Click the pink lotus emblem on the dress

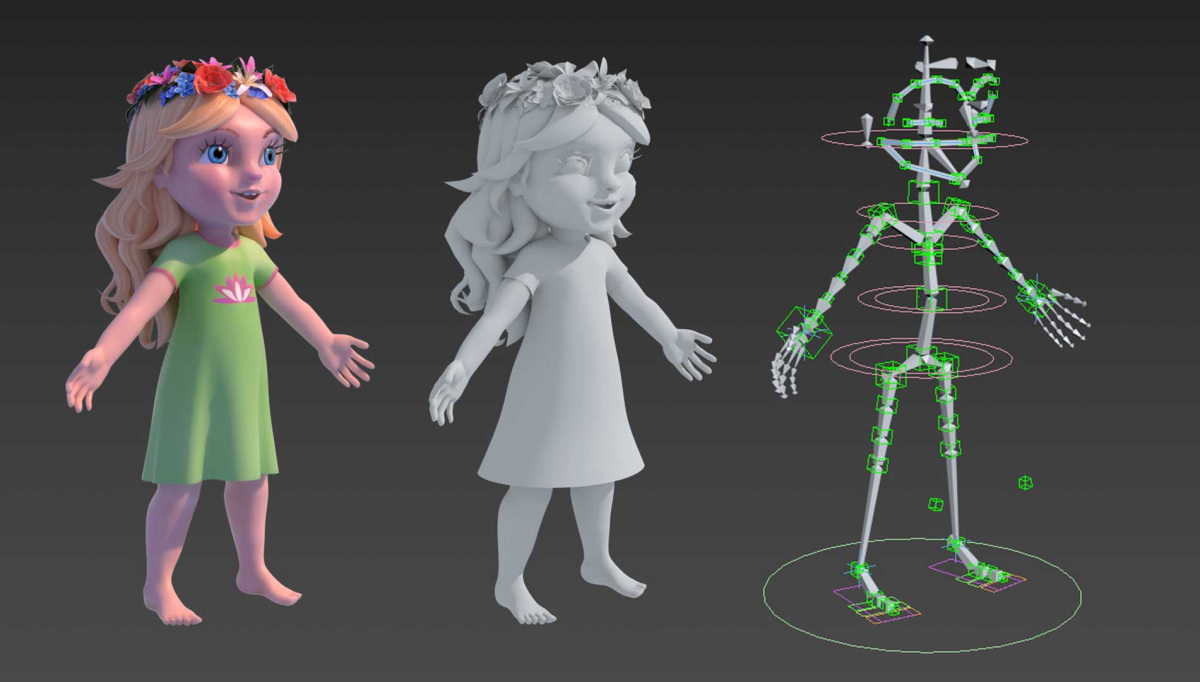coord(233,291)
